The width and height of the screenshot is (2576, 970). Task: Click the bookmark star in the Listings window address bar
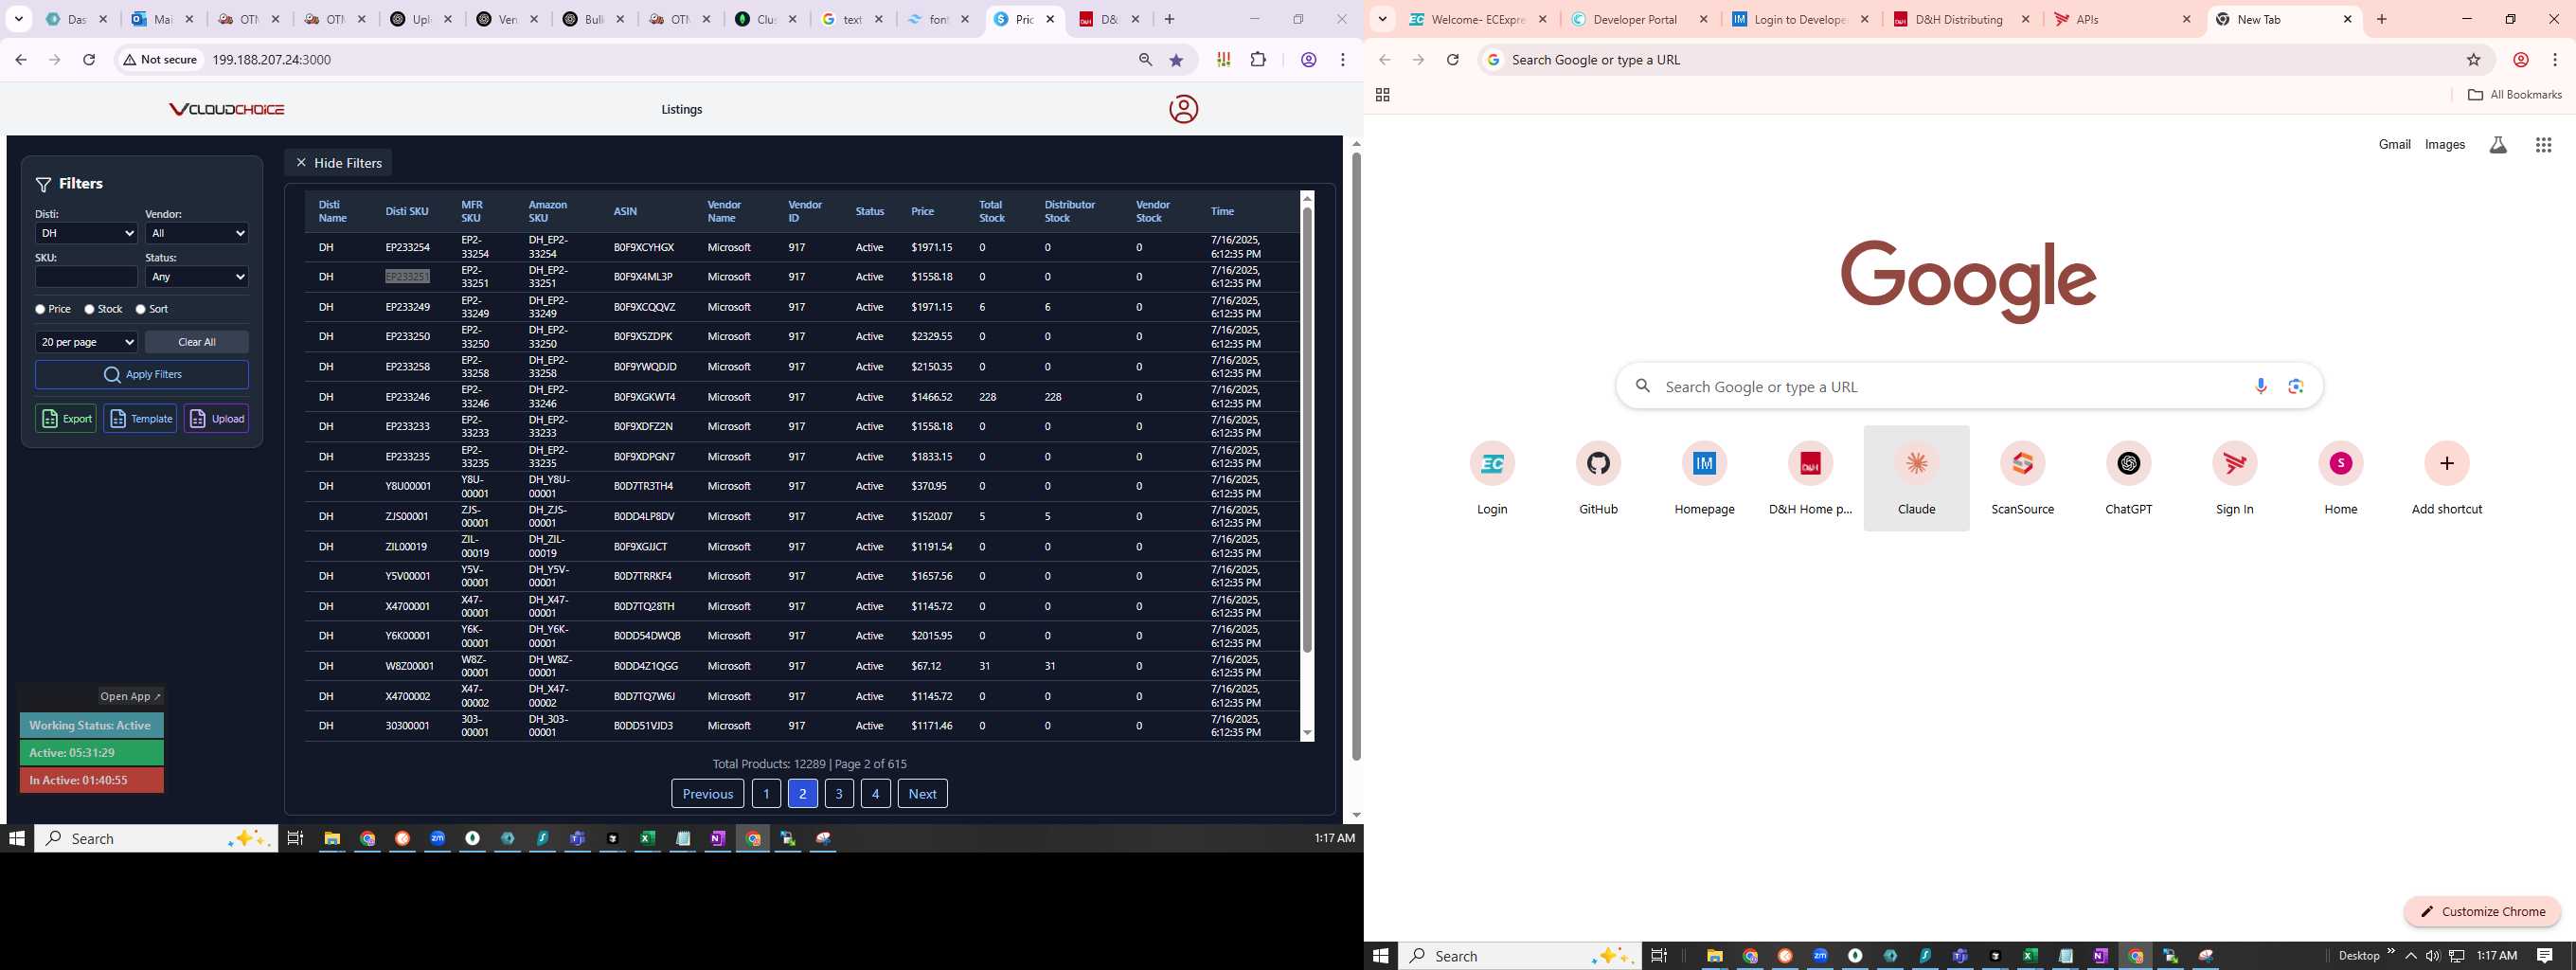(1176, 60)
